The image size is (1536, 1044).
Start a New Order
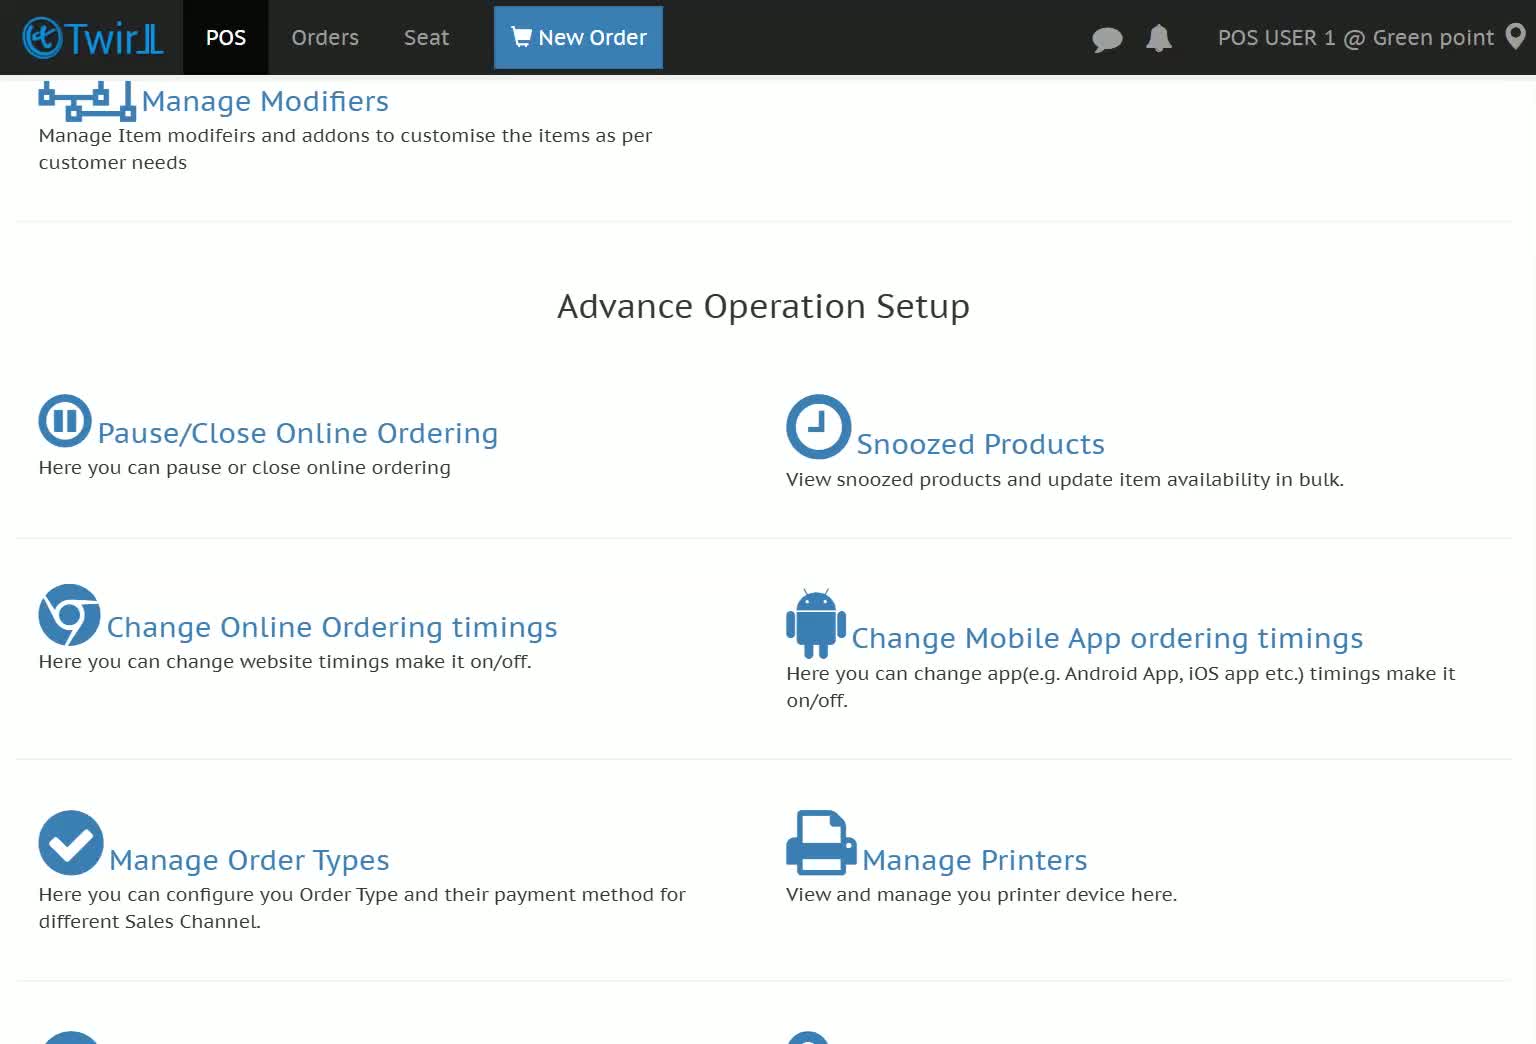pos(578,37)
